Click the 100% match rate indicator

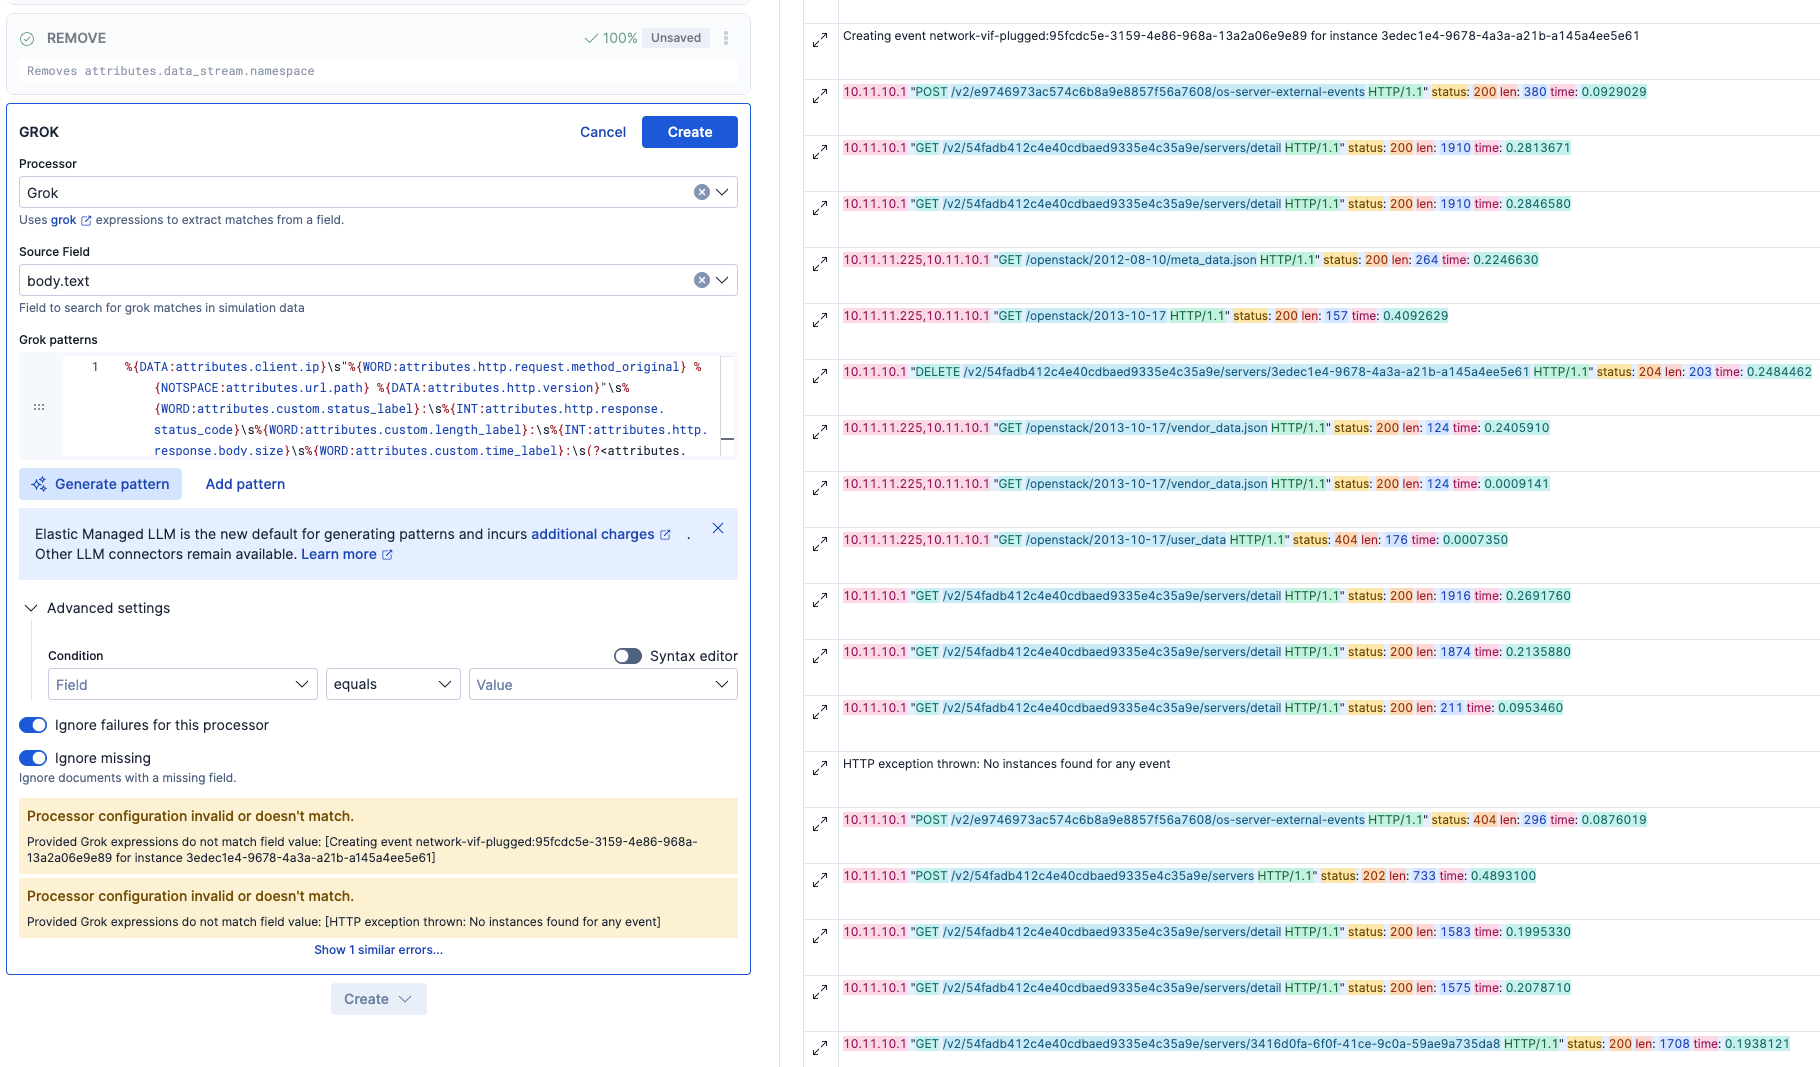[611, 38]
